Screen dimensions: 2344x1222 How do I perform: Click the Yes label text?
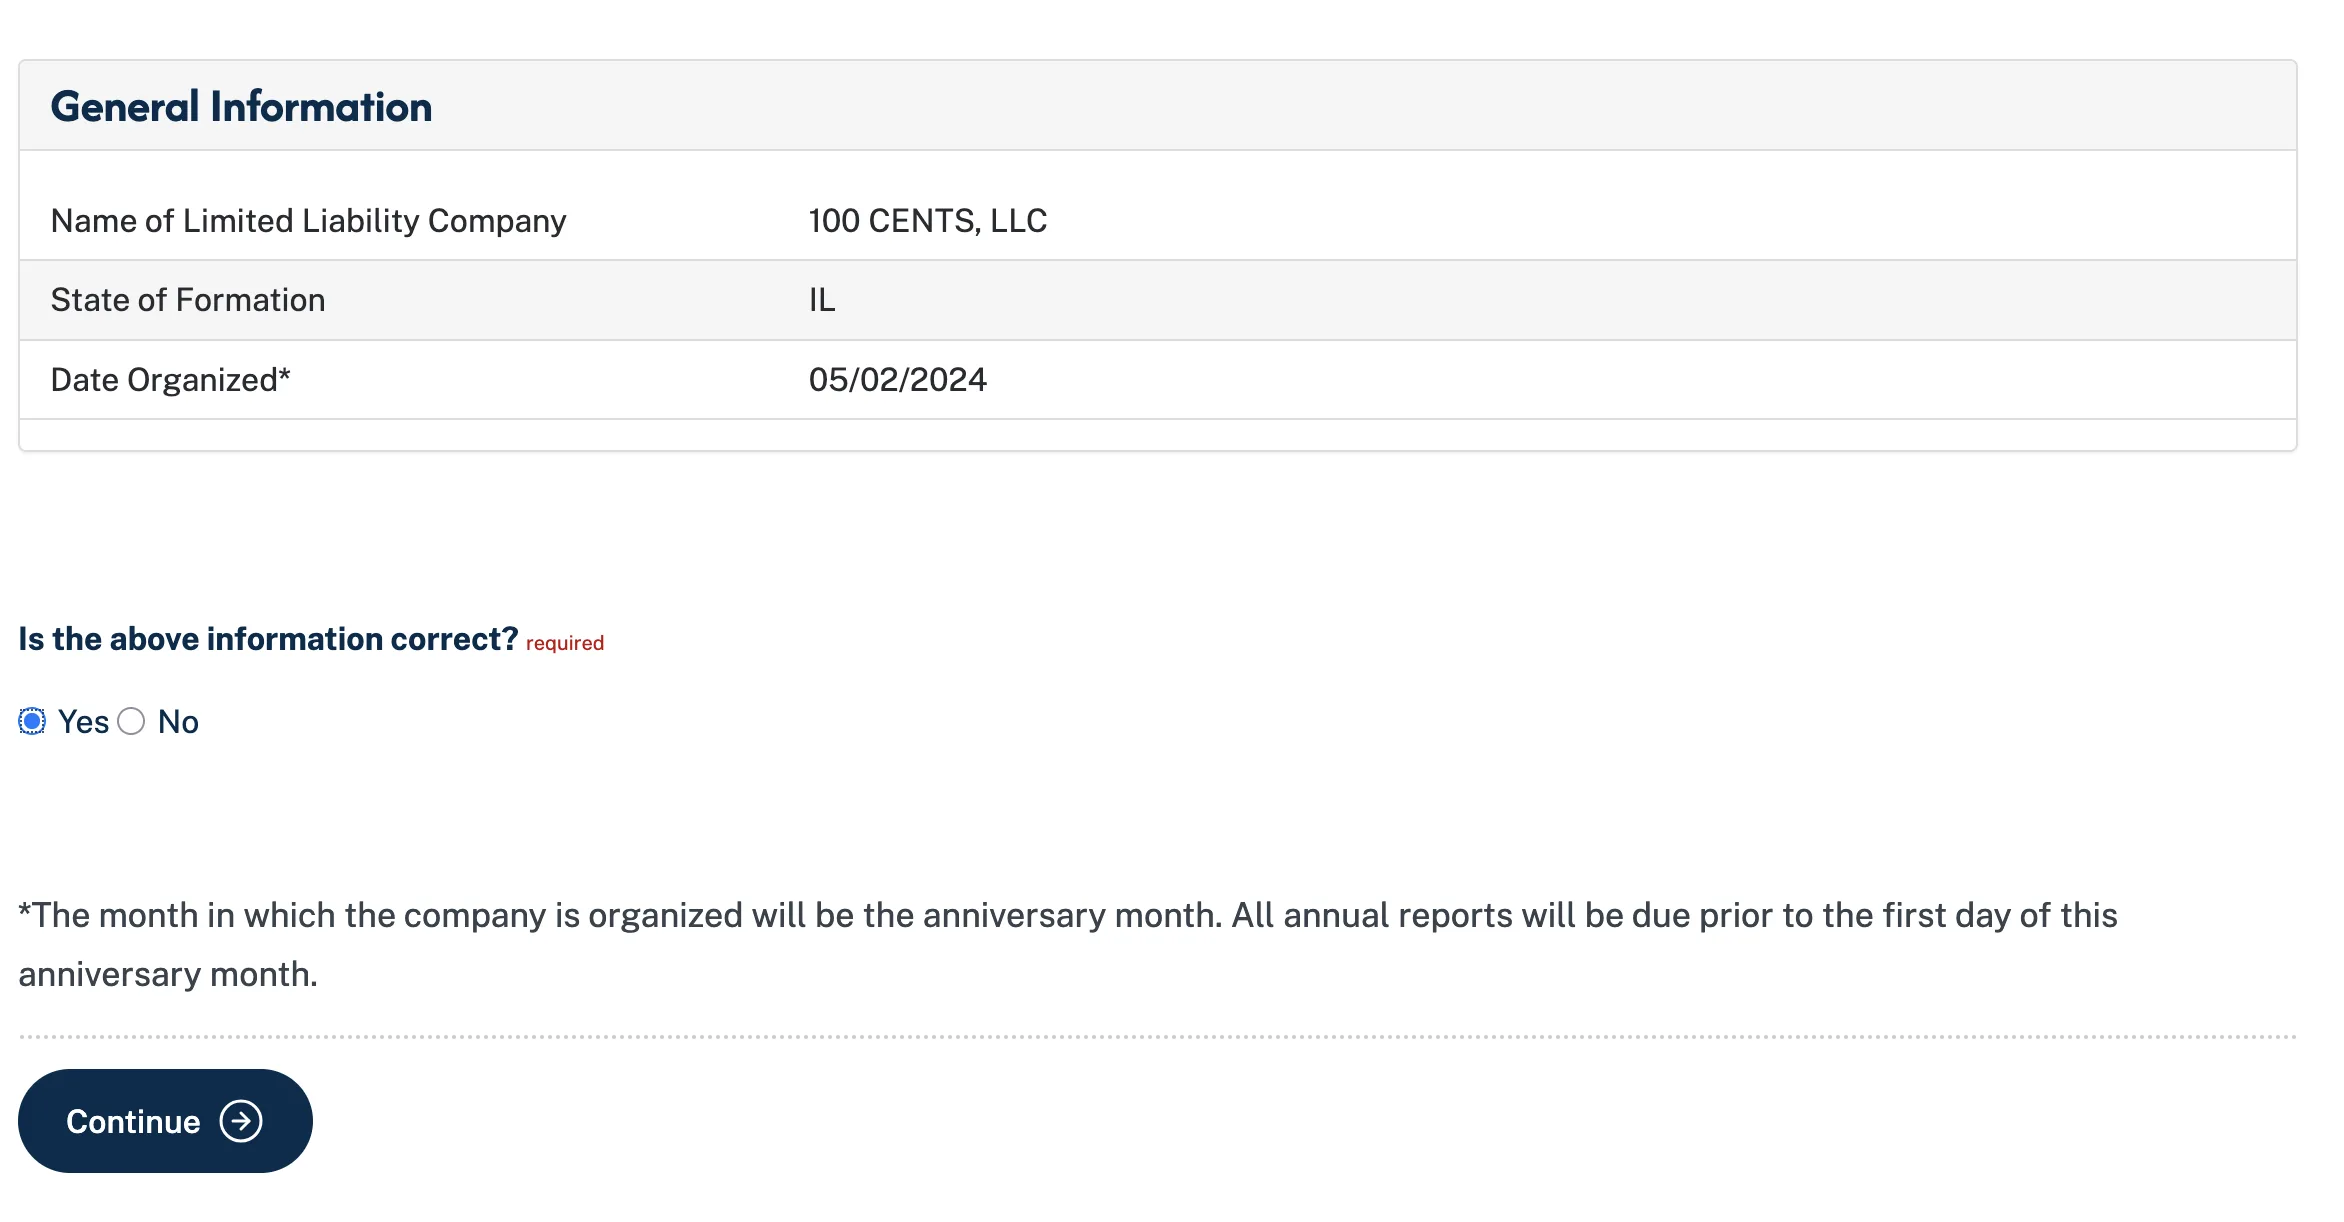(x=86, y=721)
